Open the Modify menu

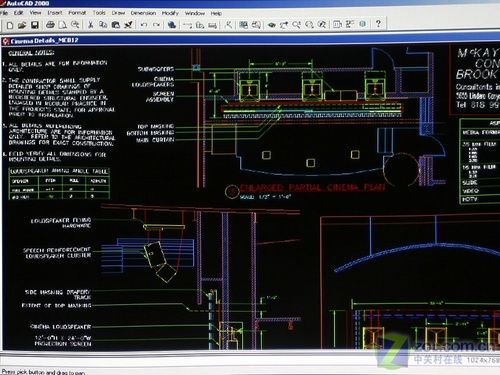[170, 13]
